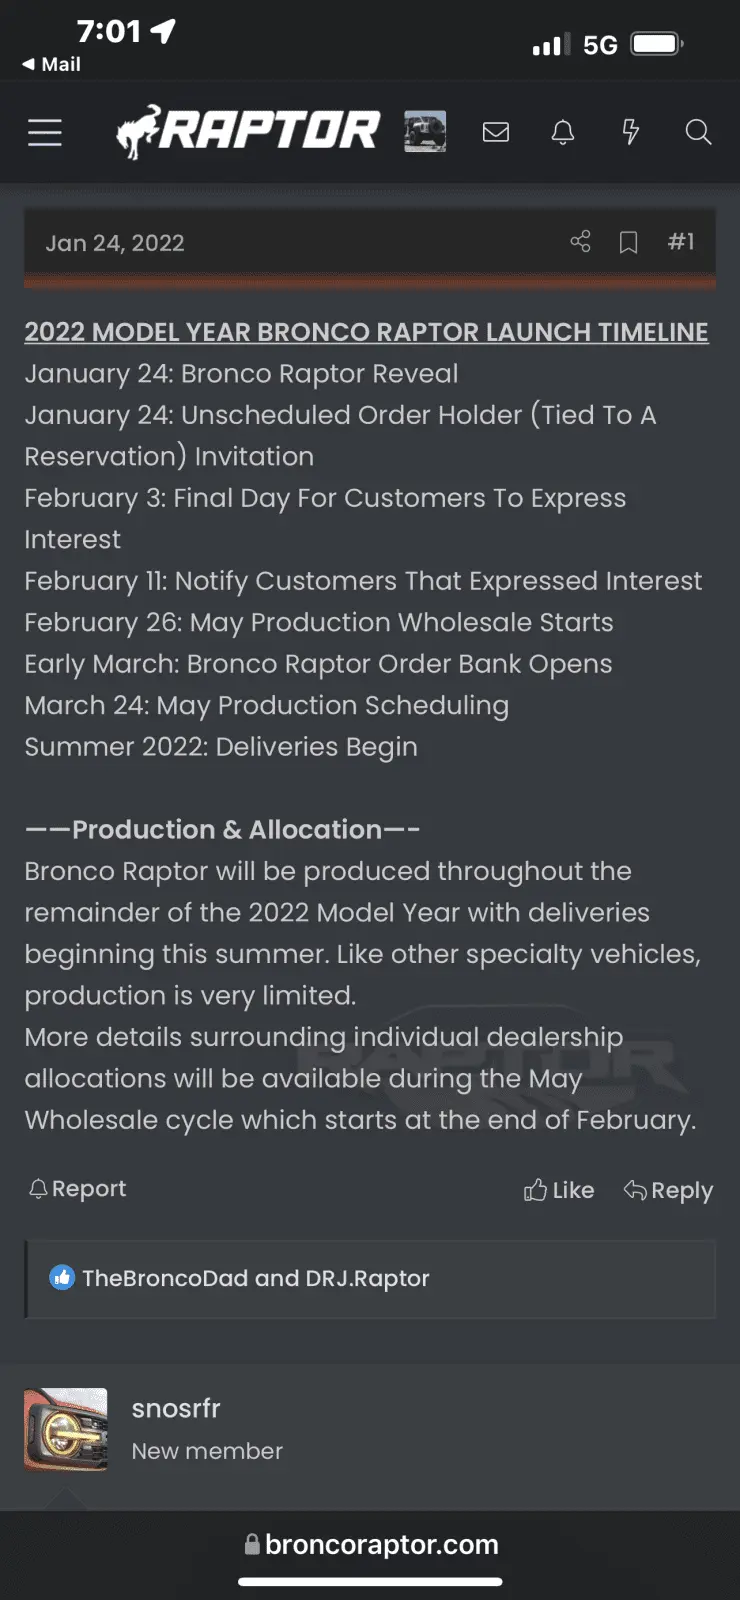Viewport: 740px width, 1600px height.
Task: Tap the Bronco Raptor forum logo
Action: (248, 132)
